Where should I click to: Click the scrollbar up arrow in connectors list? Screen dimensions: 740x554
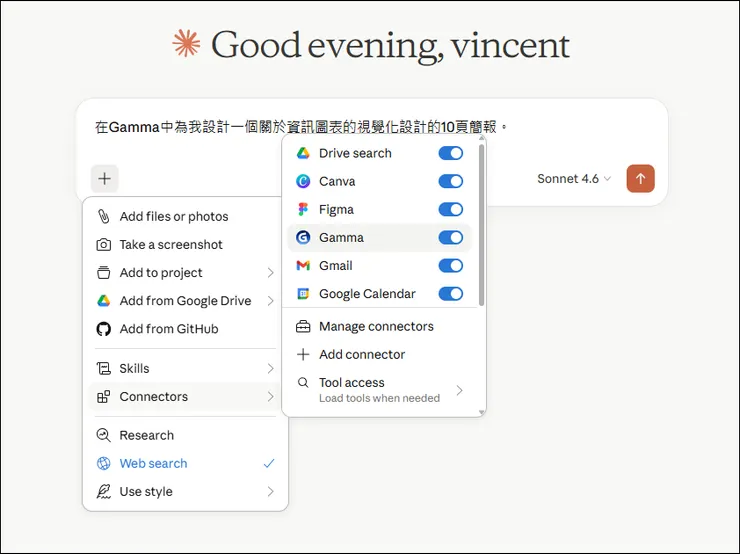click(481, 138)
